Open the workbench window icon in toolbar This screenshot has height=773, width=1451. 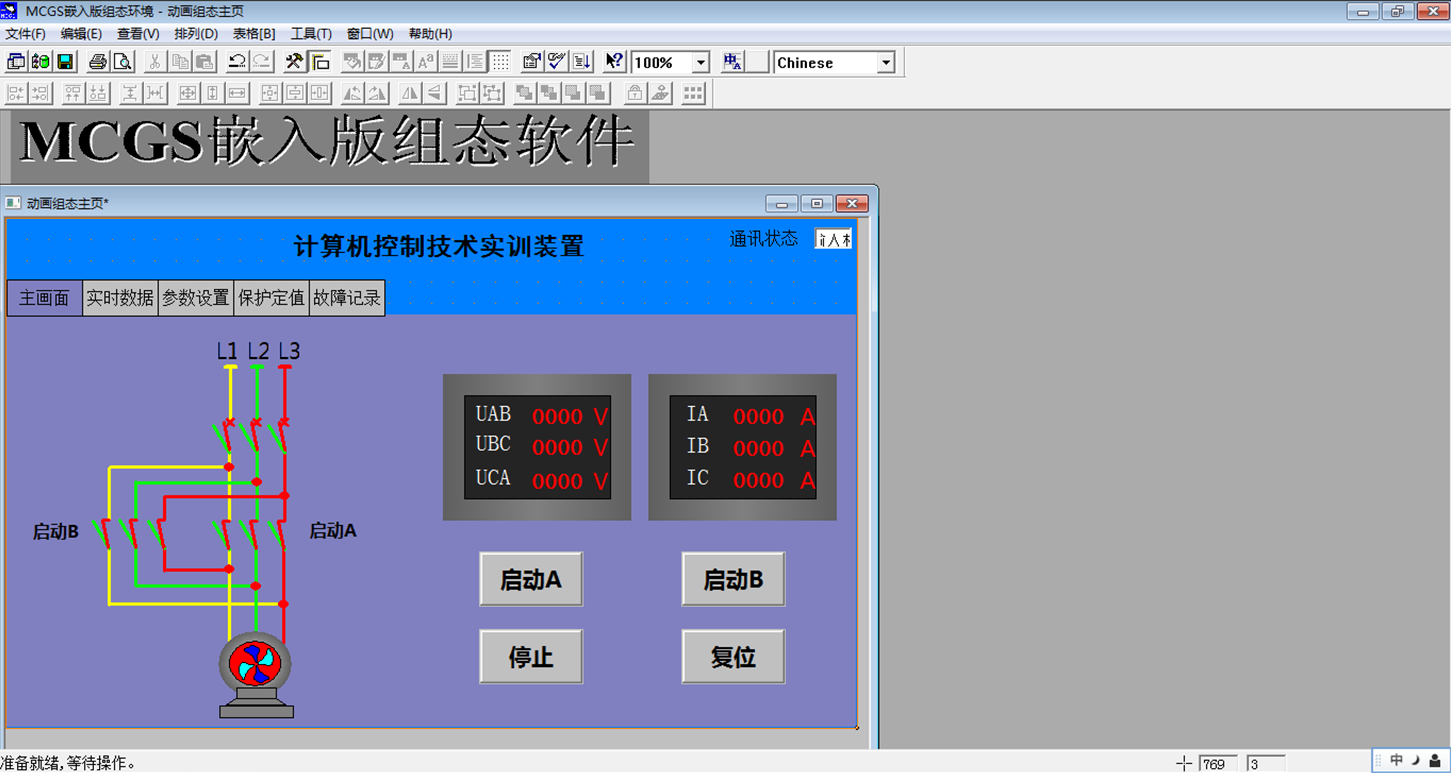click(x=16, y=62)
